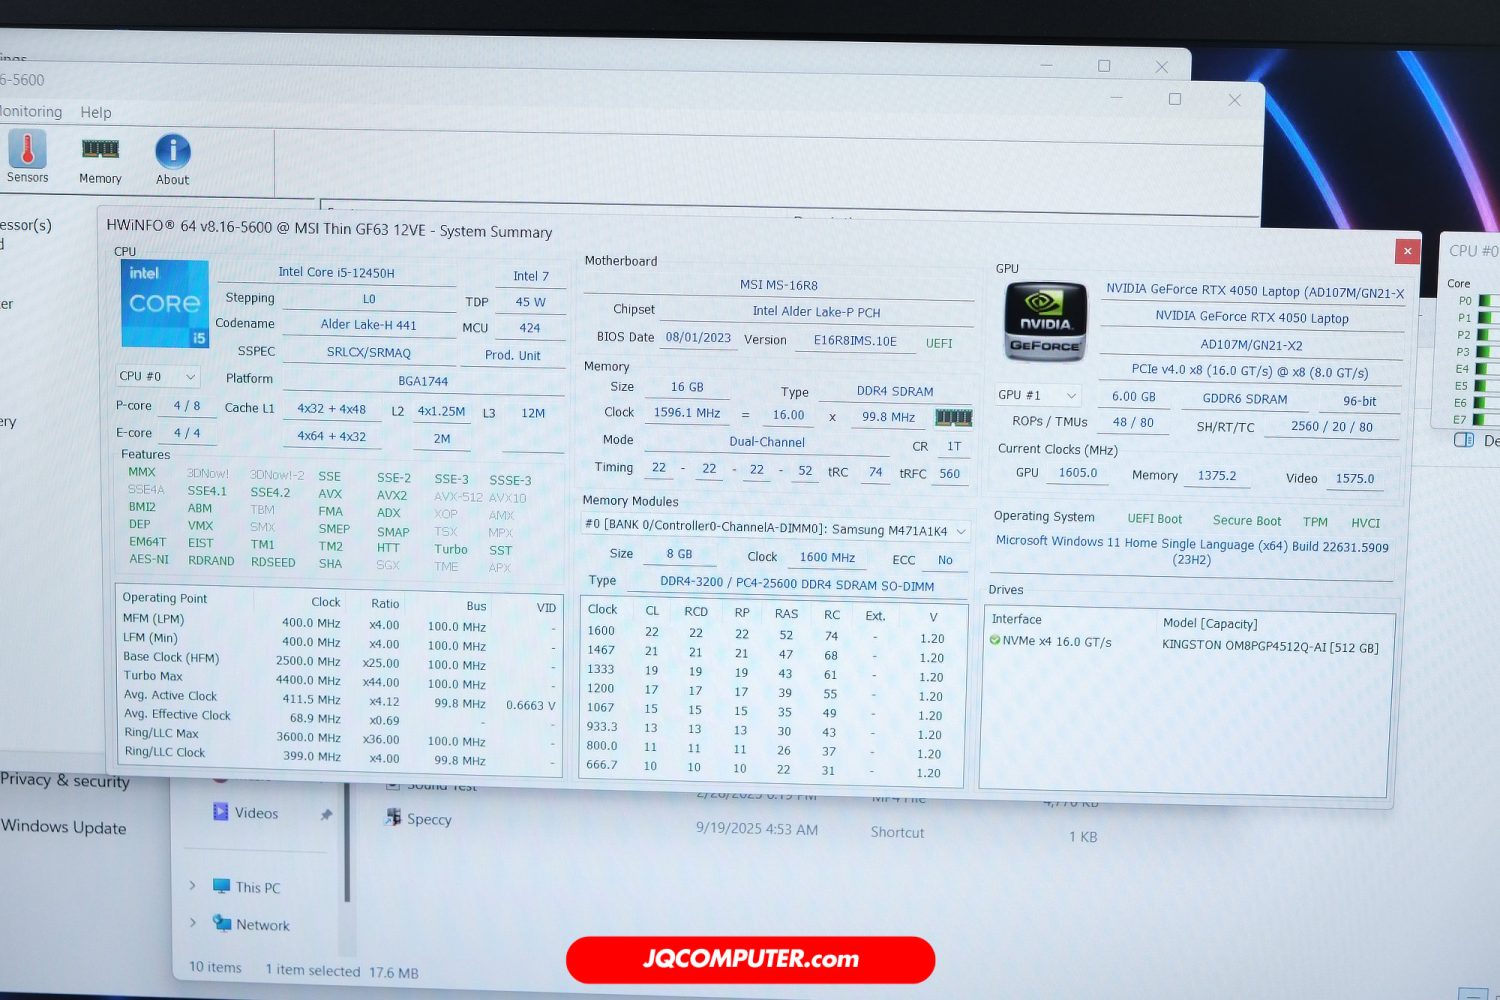Click the 16 GB memory size value
This screenshot has width=1500, height=1000.
687,387
